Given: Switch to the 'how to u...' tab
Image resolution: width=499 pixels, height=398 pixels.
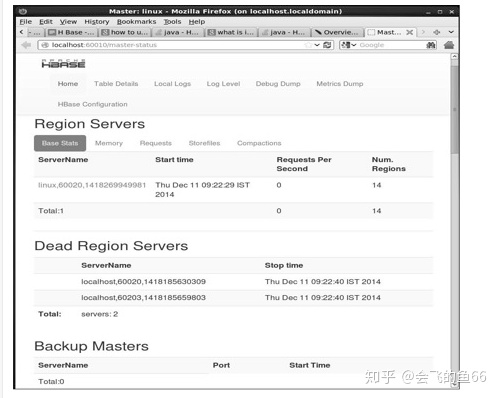Looking at the screenshot, I should 125,32.
